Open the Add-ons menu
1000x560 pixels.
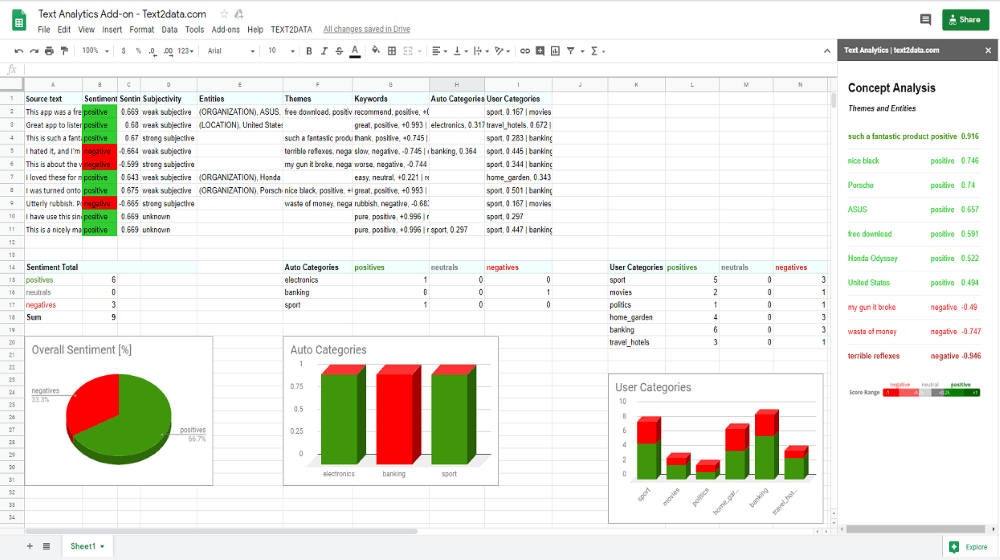[x=225, y=29]
